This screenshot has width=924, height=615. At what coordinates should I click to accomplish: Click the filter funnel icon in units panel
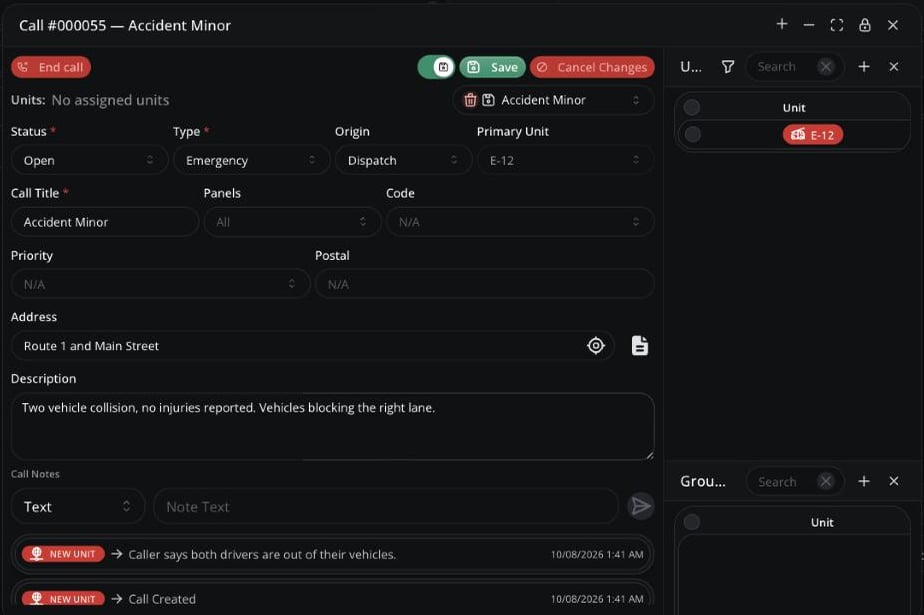point(728,67)
